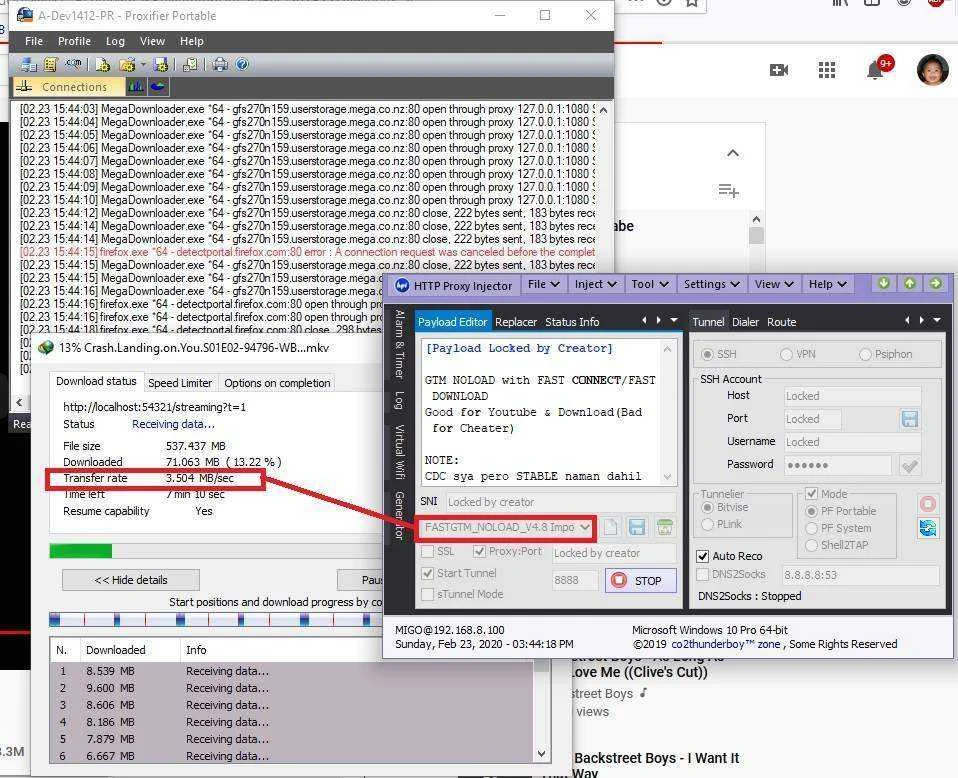Open the Speed Limiter tab in download window
Viewport: 958px width, 778px height.
(180, 383)
